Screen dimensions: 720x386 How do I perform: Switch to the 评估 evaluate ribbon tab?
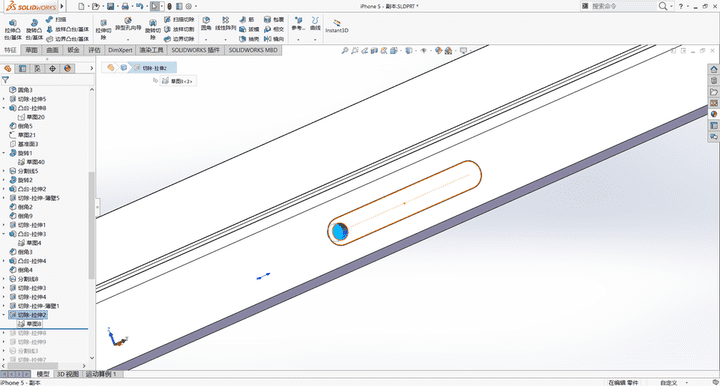pyautogui.click(x=94, y=50)
